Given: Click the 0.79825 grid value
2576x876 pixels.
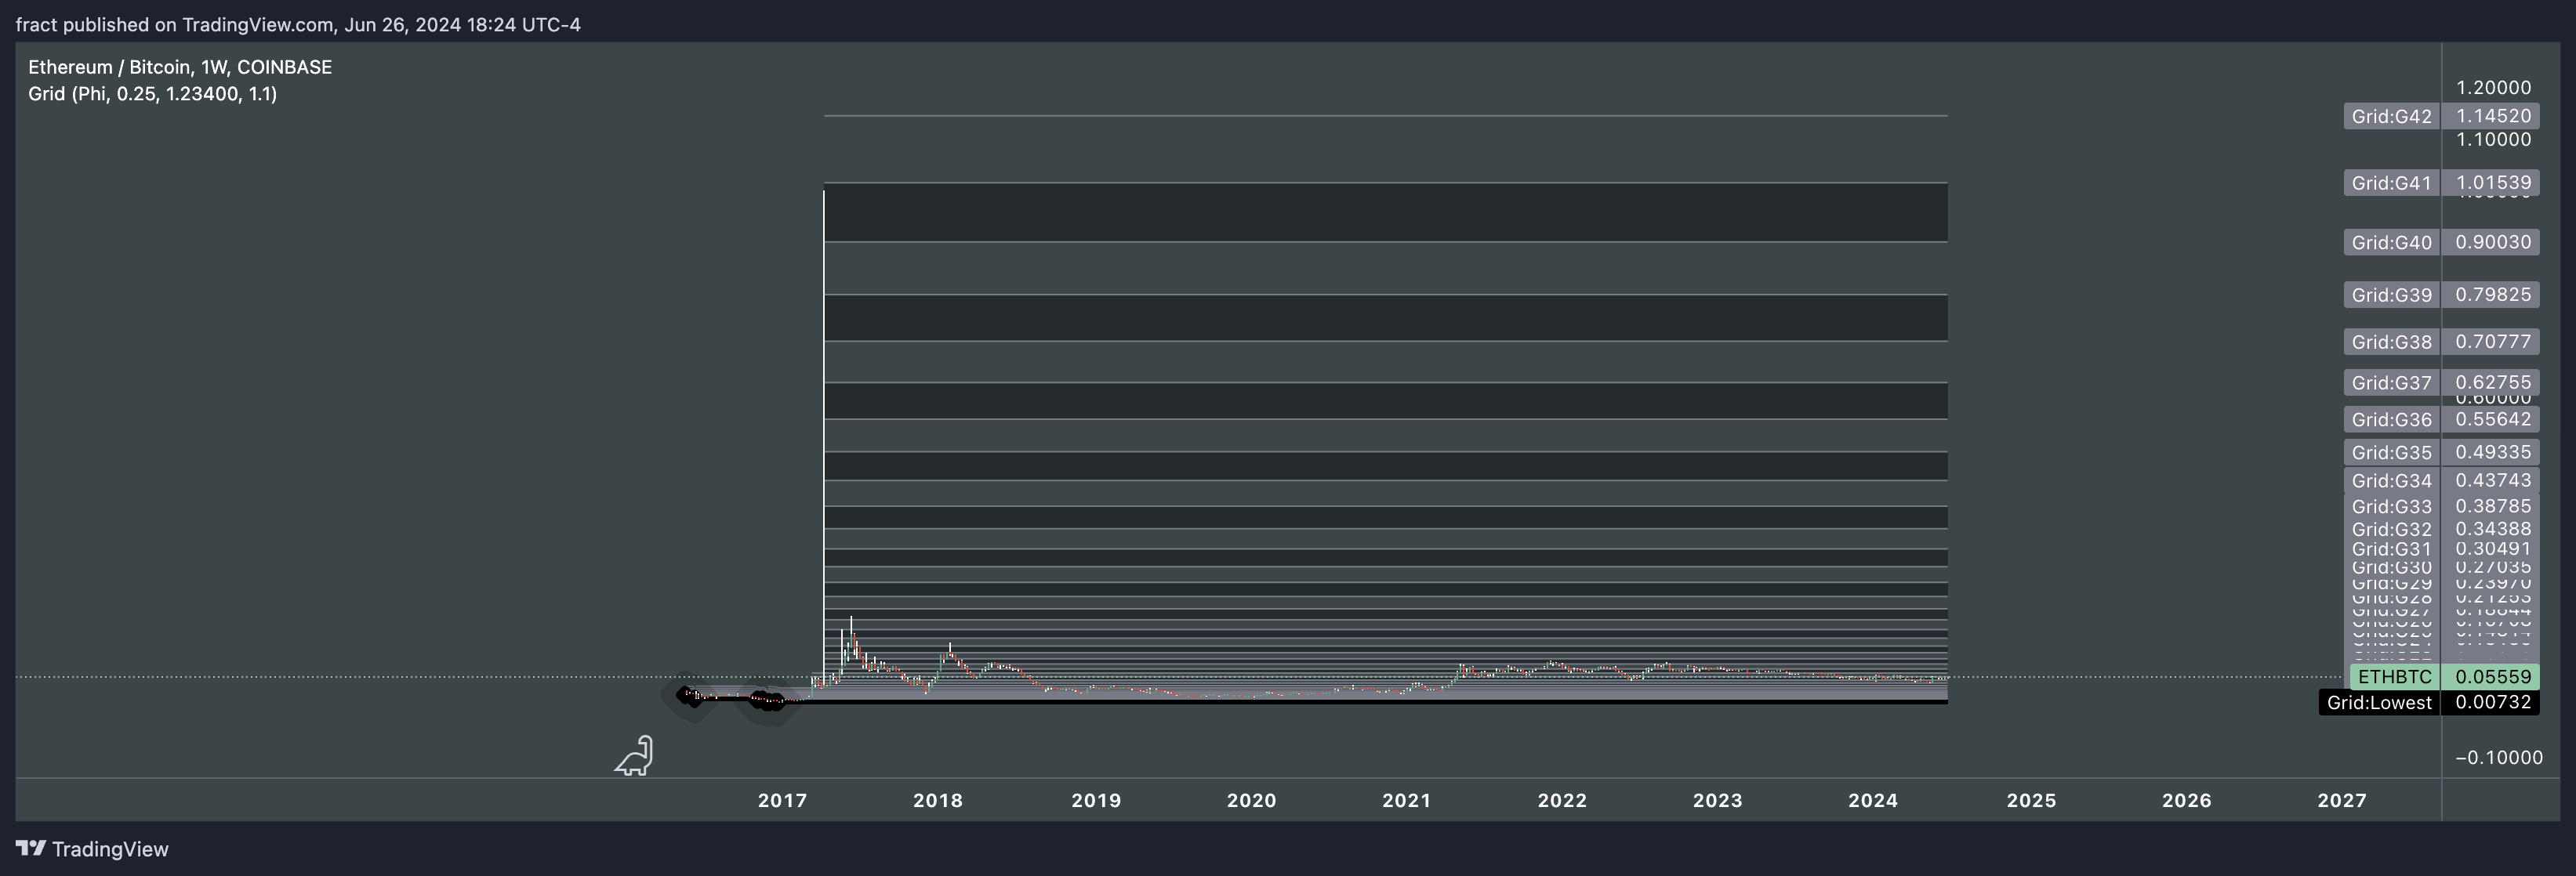Looking at the screenshot, I should tap(2492, 295).
